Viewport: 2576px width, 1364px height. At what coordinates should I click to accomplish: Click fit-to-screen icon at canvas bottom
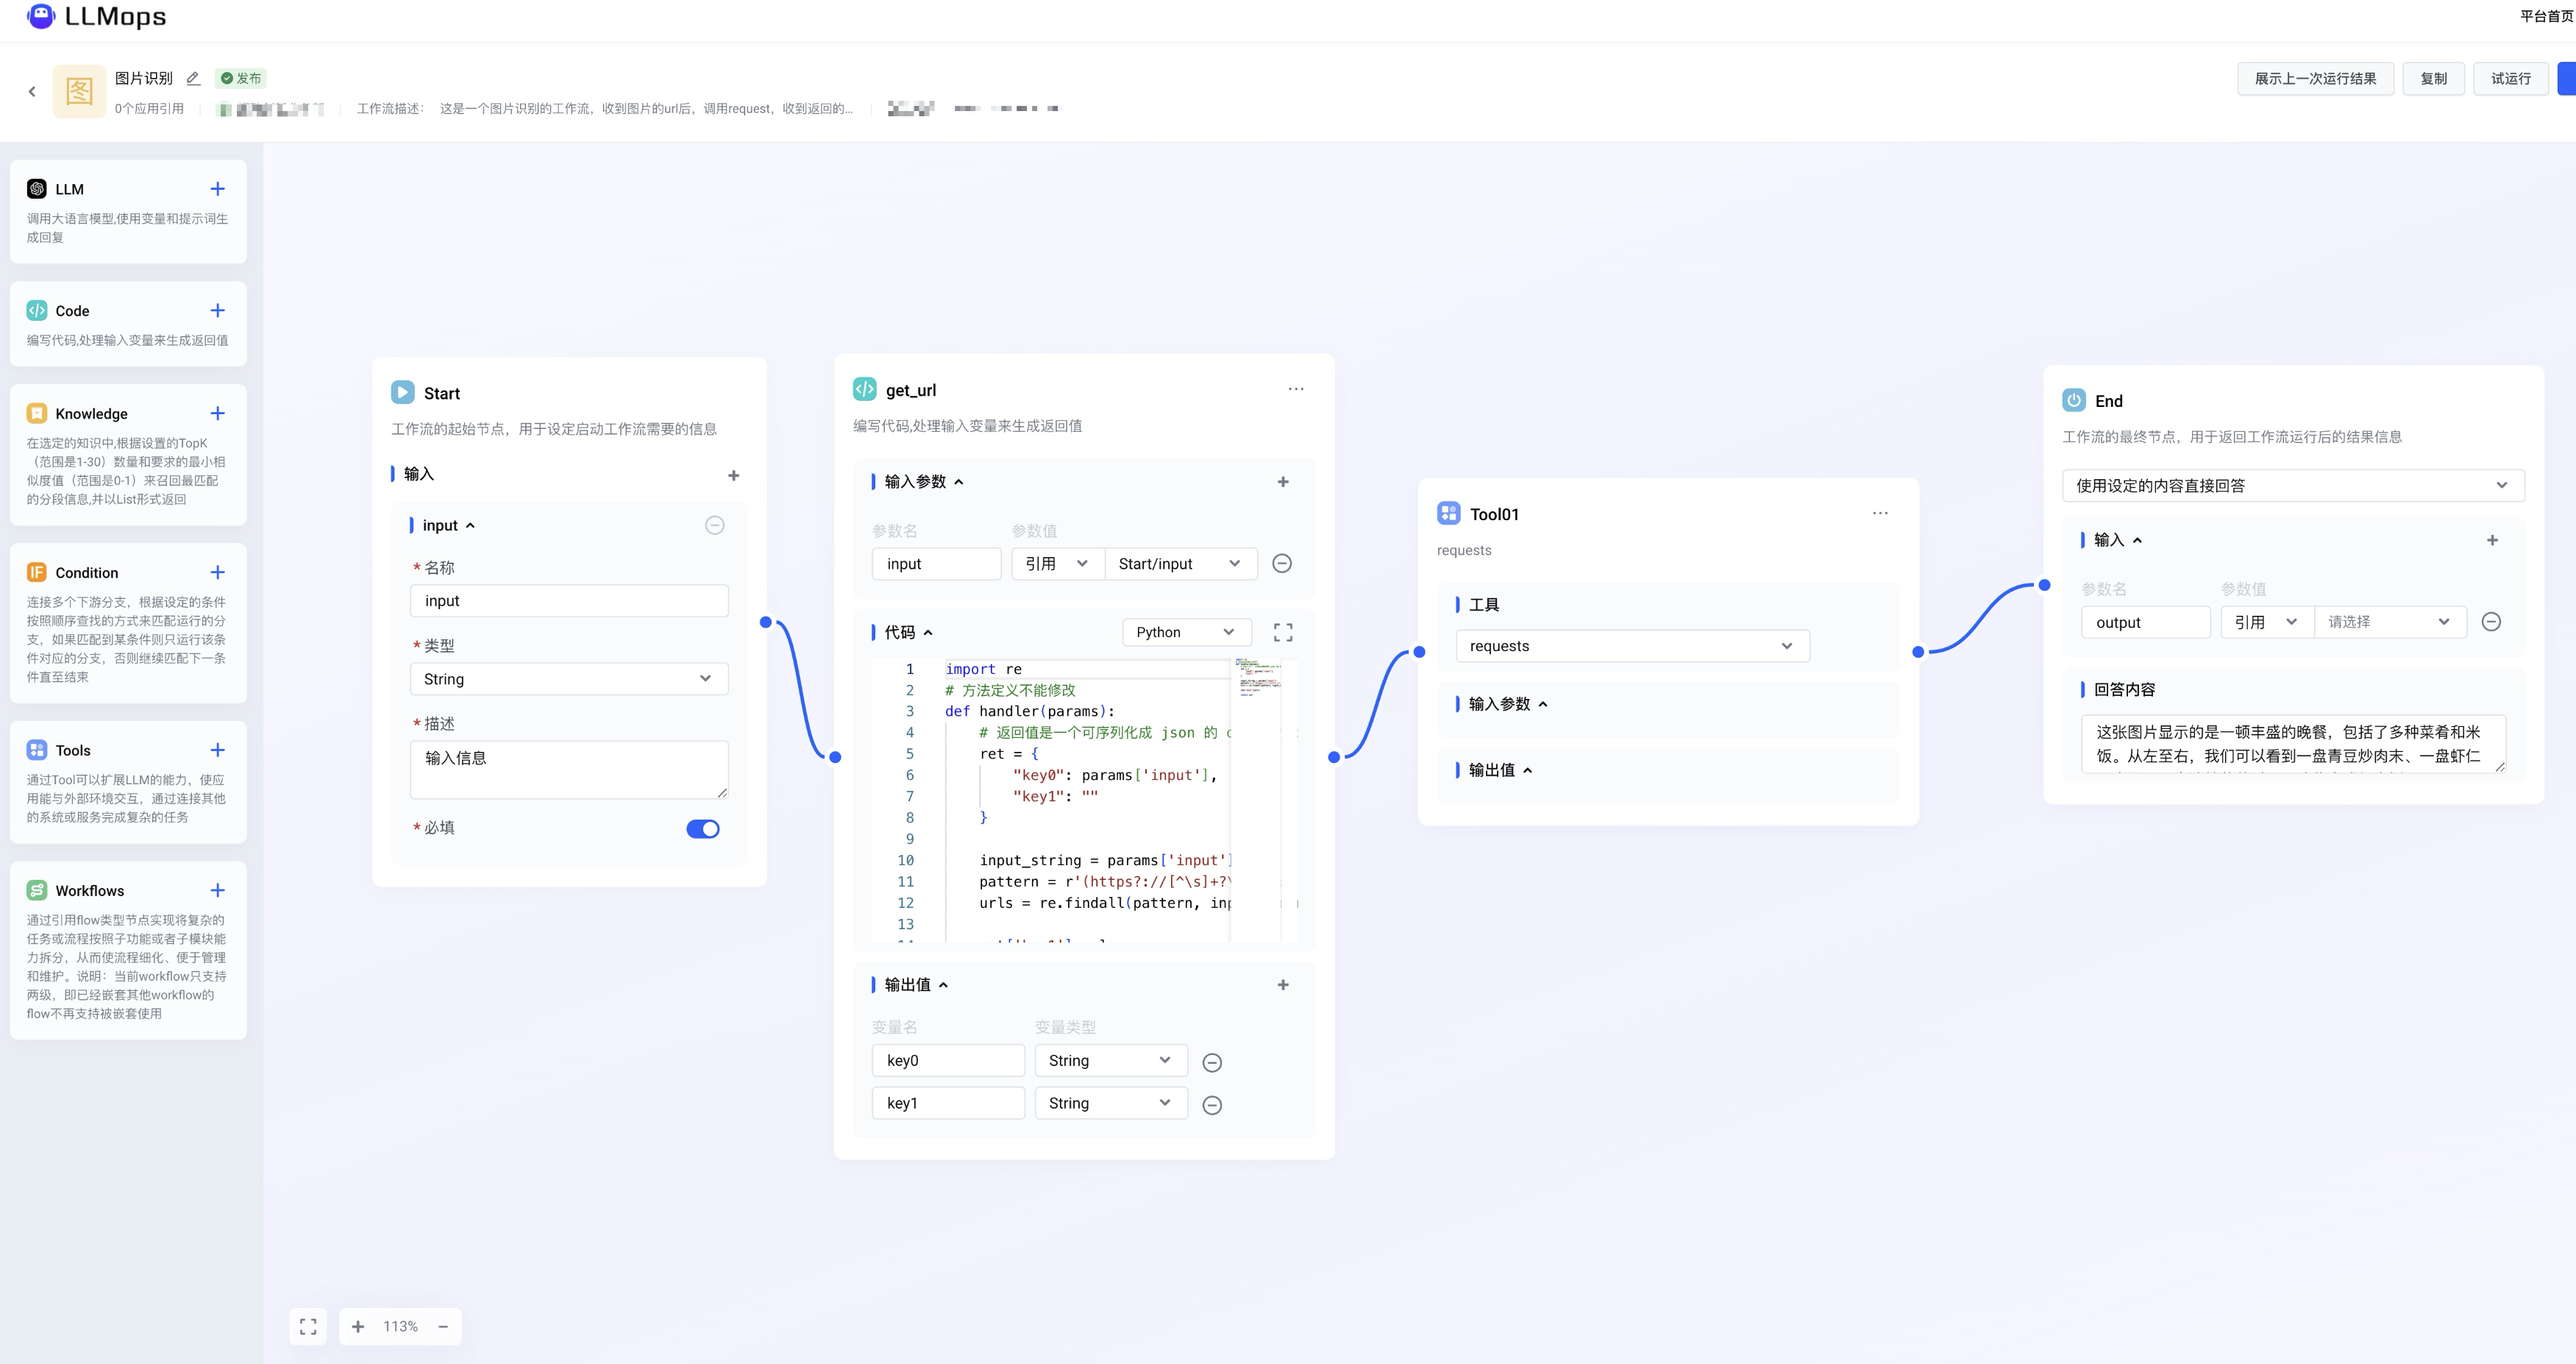308,1326
